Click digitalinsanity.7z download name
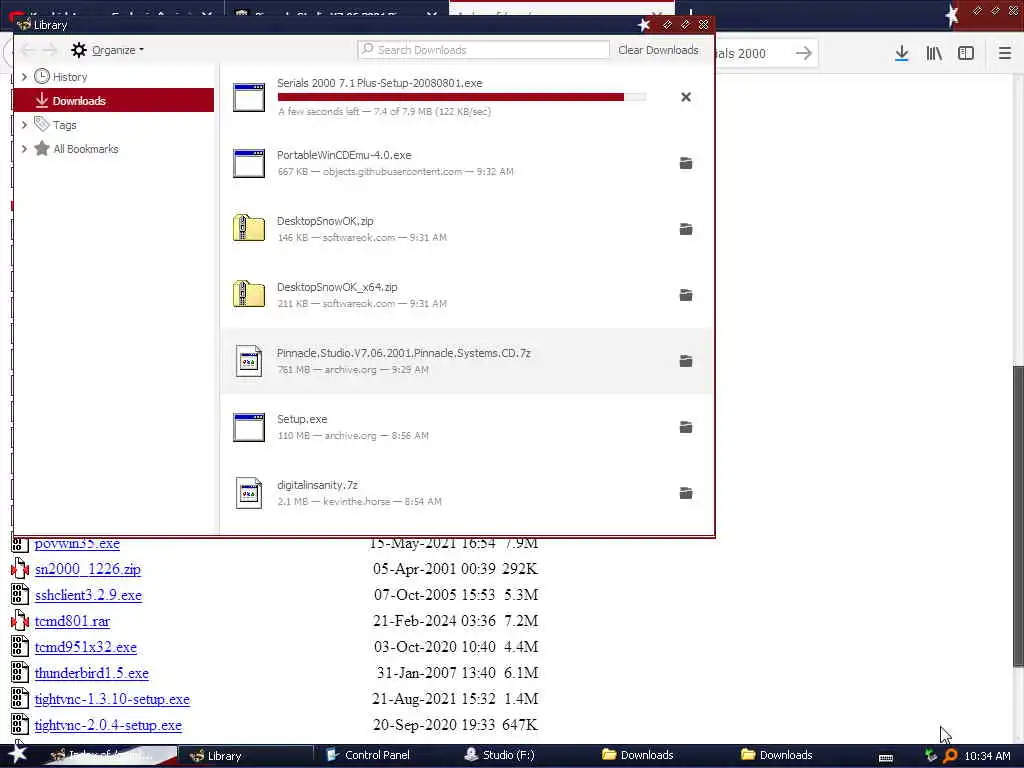The height and width of the screenshot is (768, 1024). point(317,485)
